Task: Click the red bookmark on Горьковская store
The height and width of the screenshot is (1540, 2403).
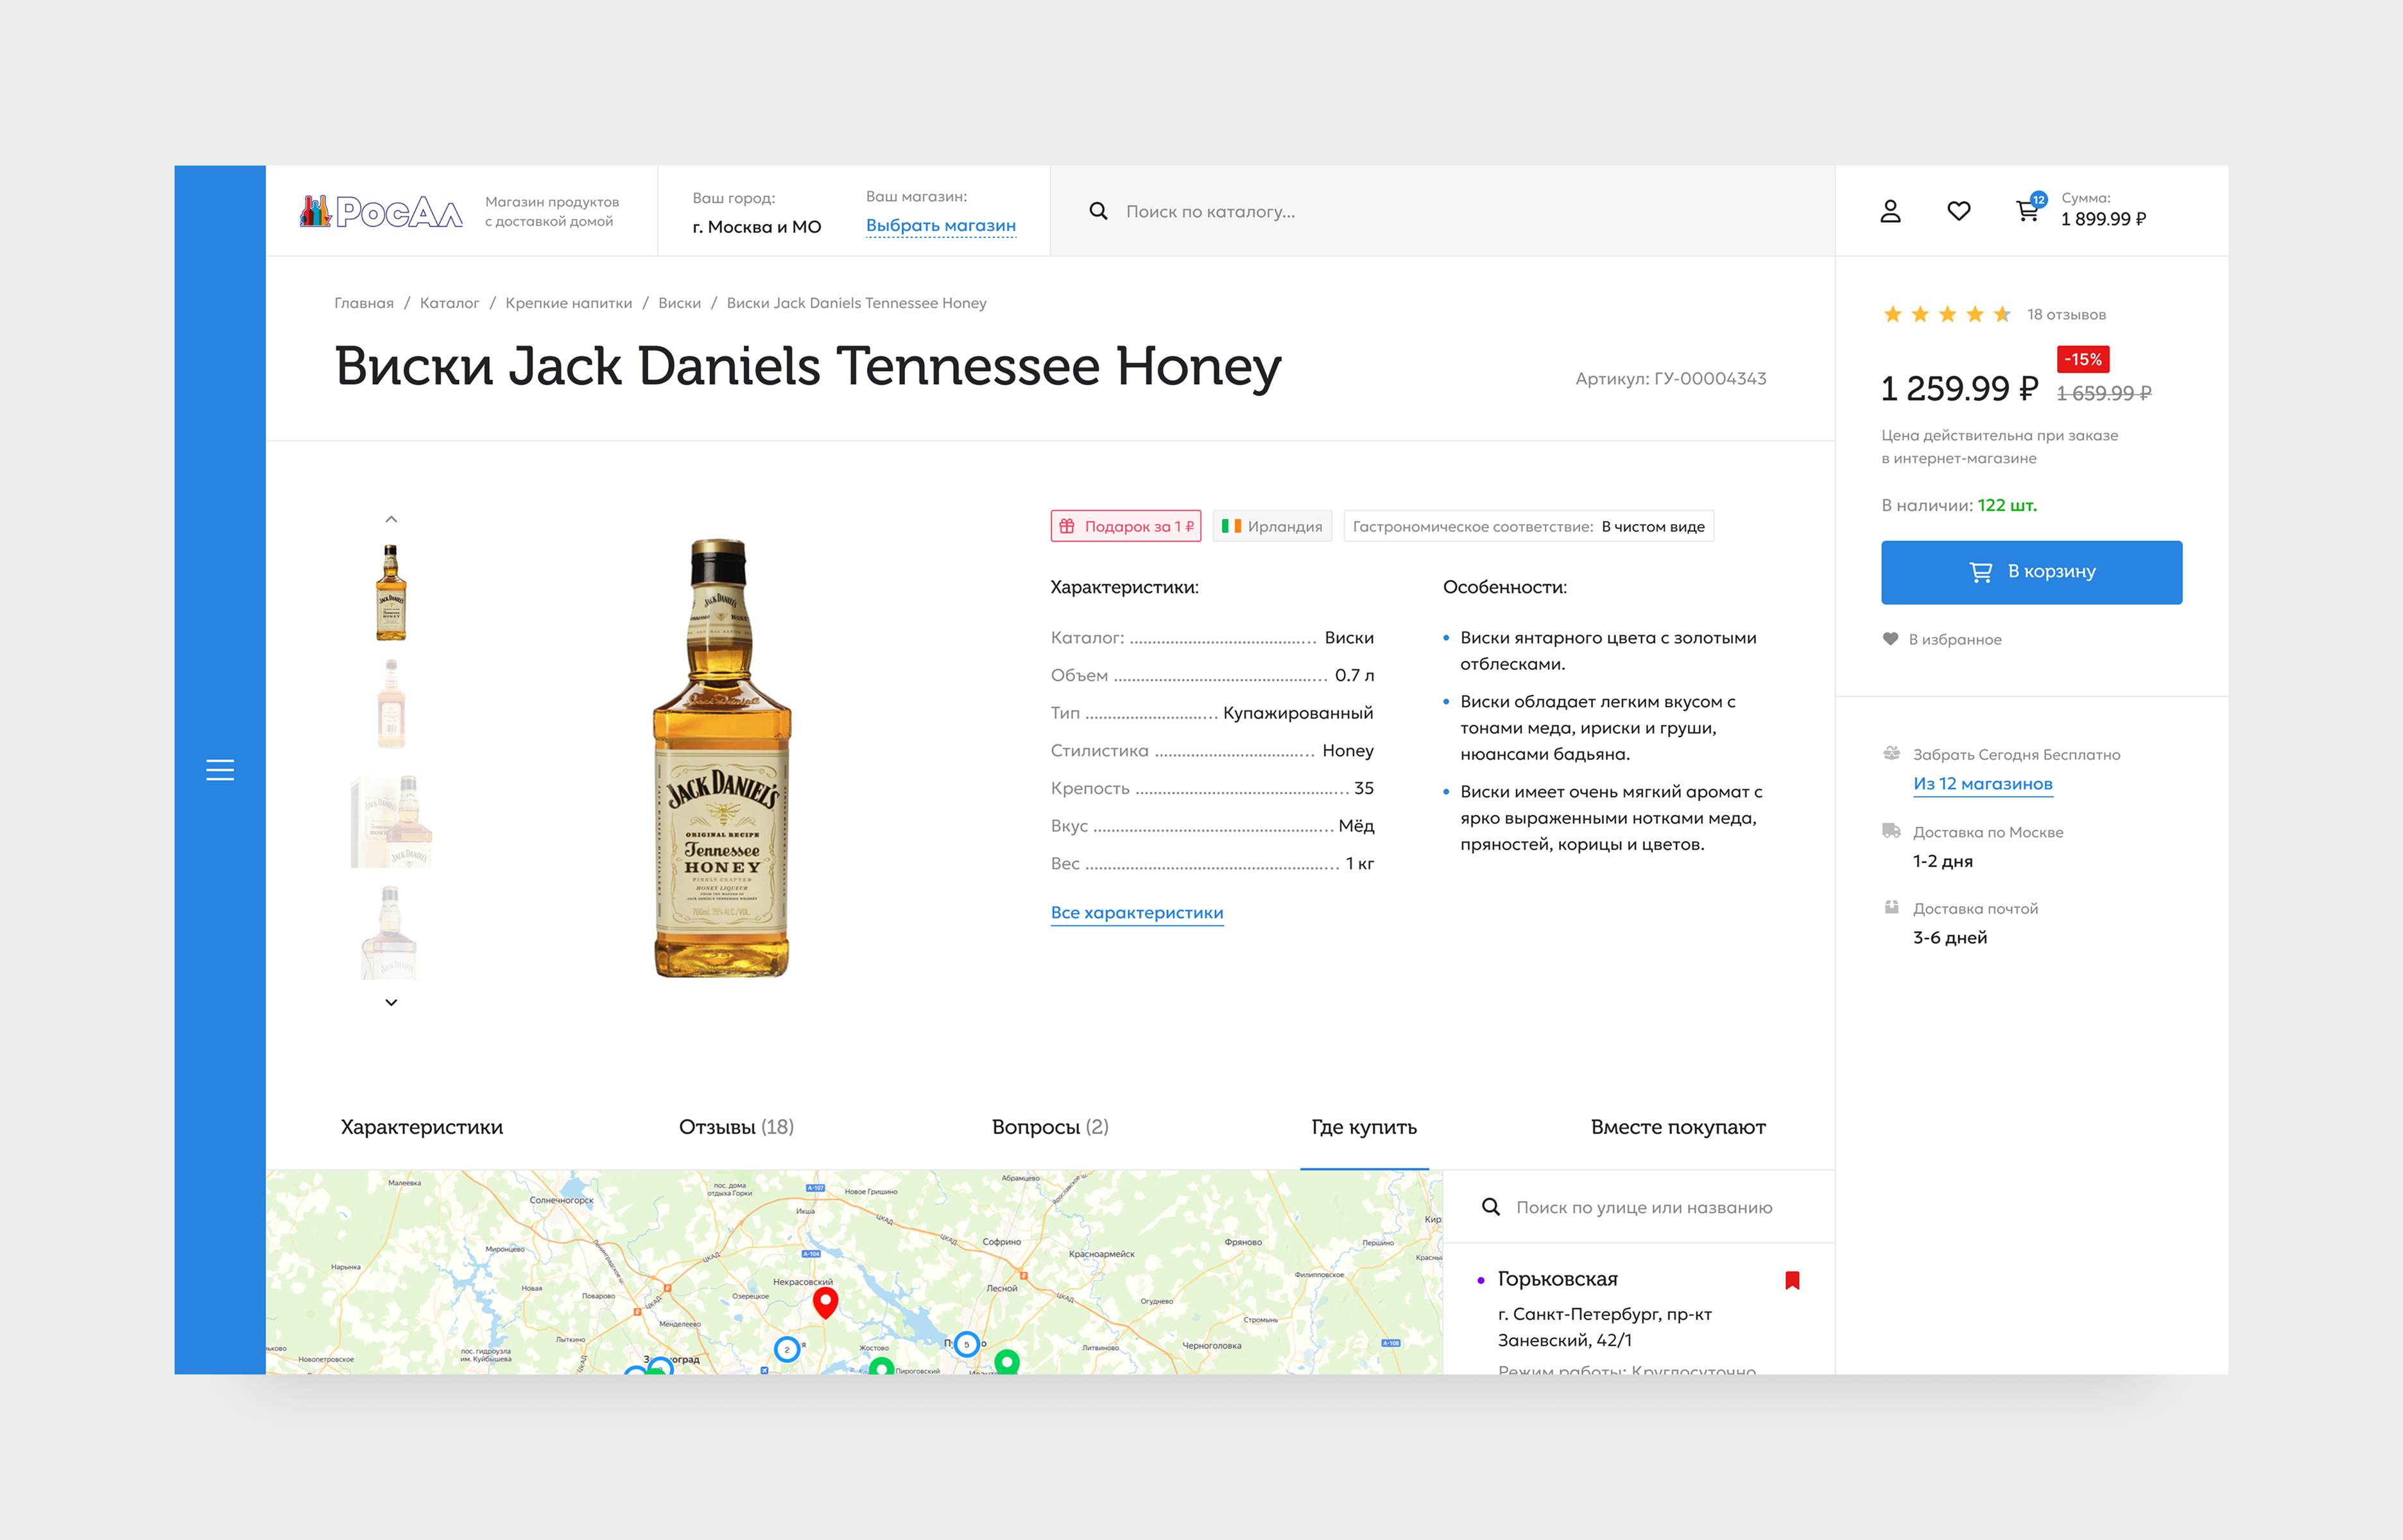Action: tap(1792, 1280)
